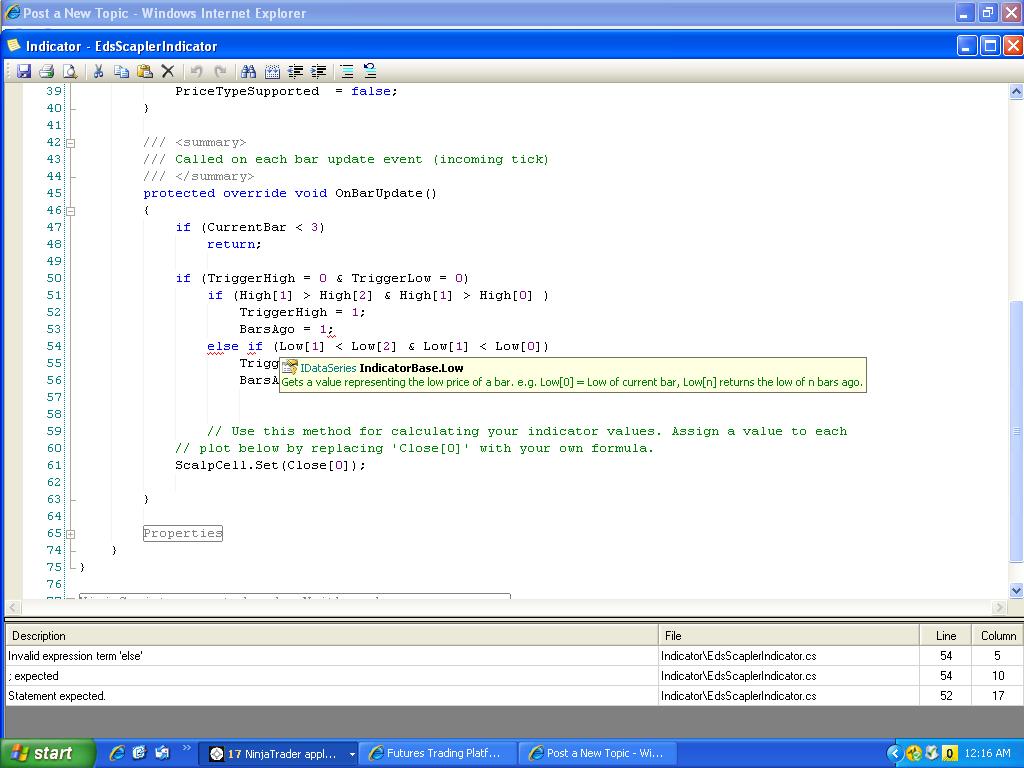Sort errors by the Description column header

[x=330, y=635]
